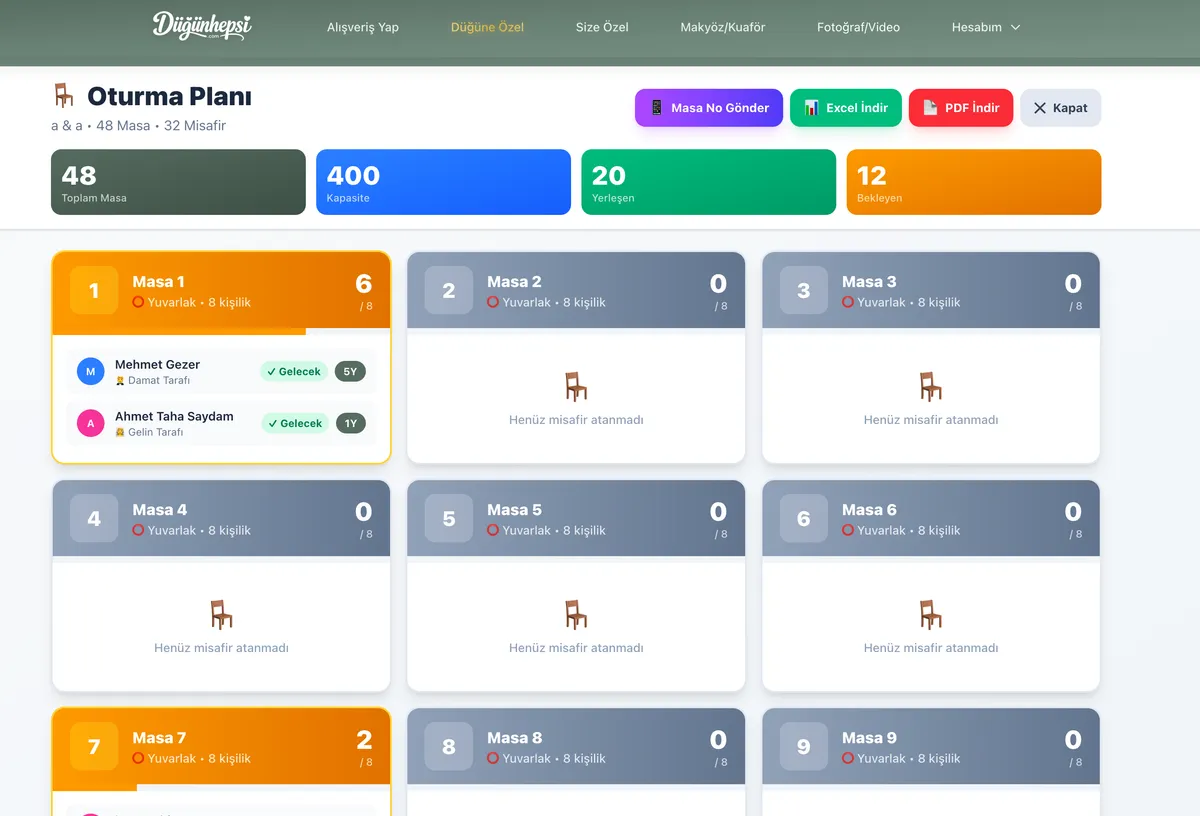Viewport: 1200px width, 816px height.
Task: Click the X icon in Kapat
Action: tap(1040, 108)
